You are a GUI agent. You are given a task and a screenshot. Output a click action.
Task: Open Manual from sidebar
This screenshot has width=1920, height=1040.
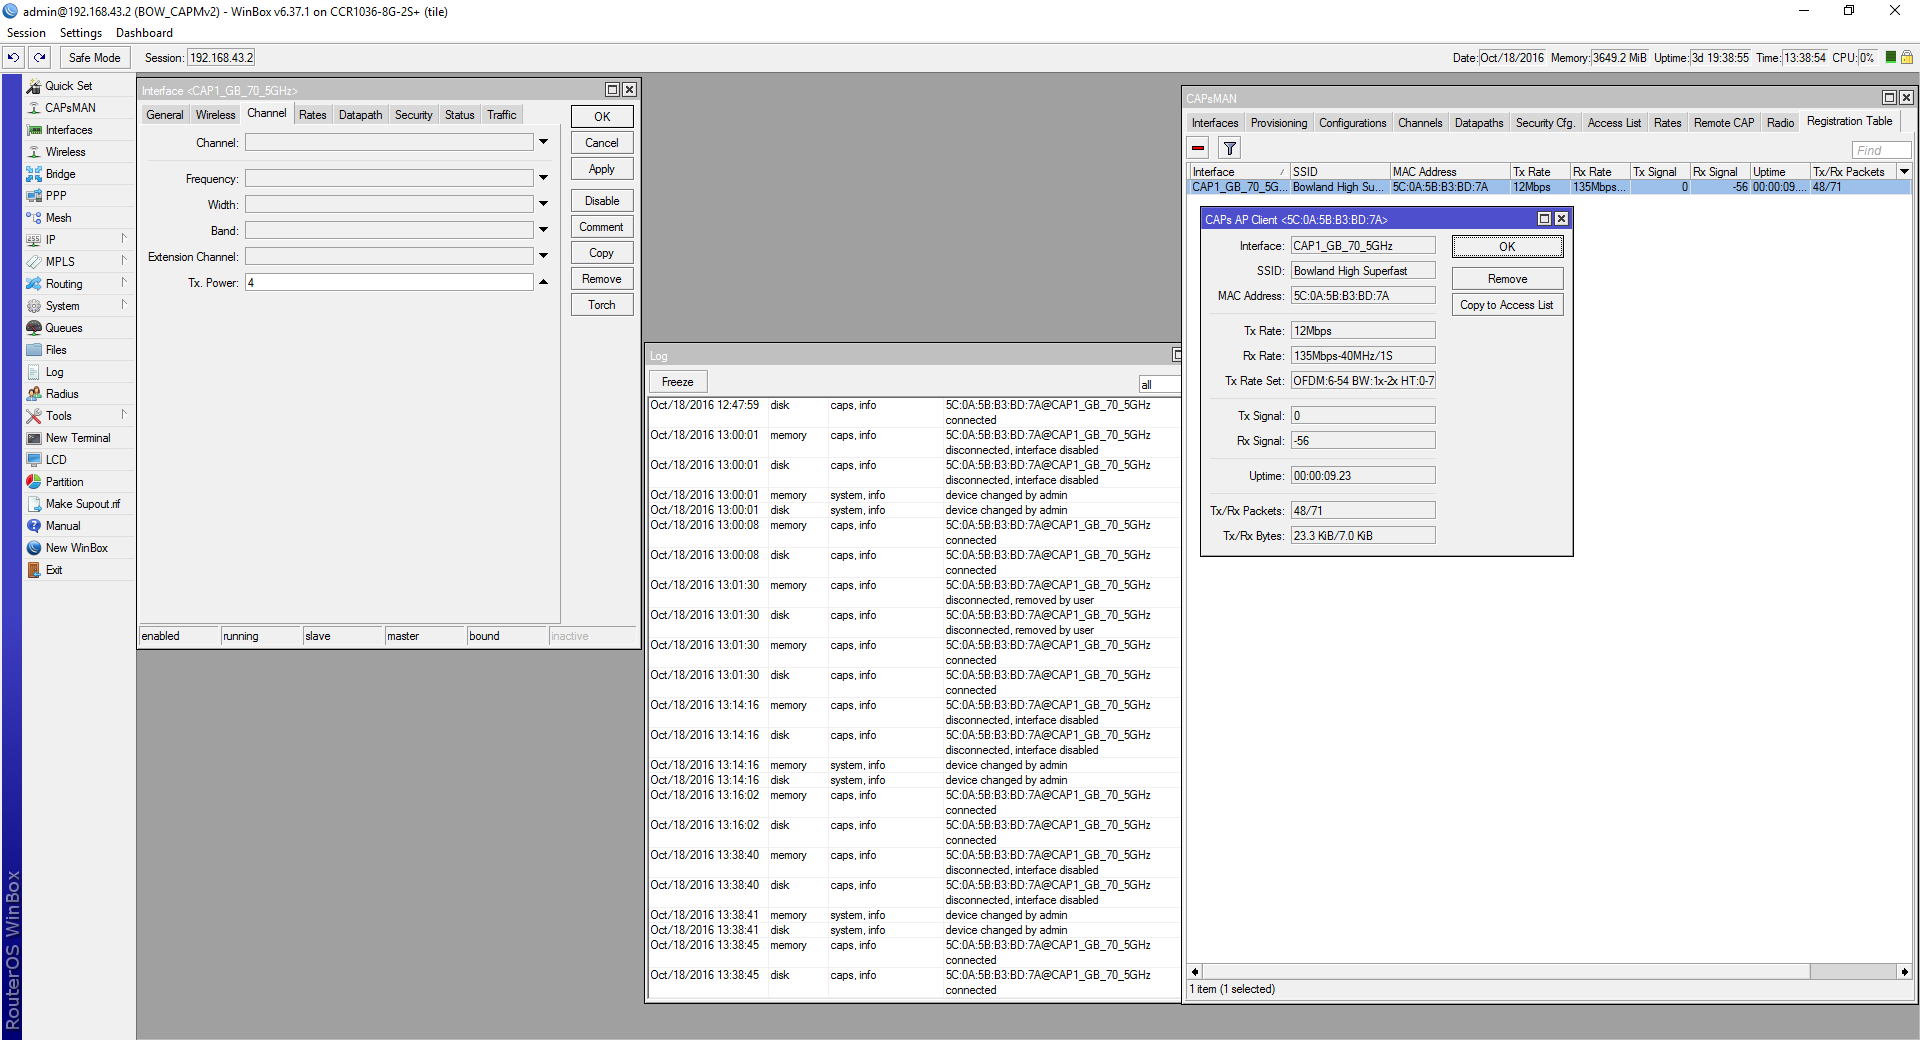(62, 526)
